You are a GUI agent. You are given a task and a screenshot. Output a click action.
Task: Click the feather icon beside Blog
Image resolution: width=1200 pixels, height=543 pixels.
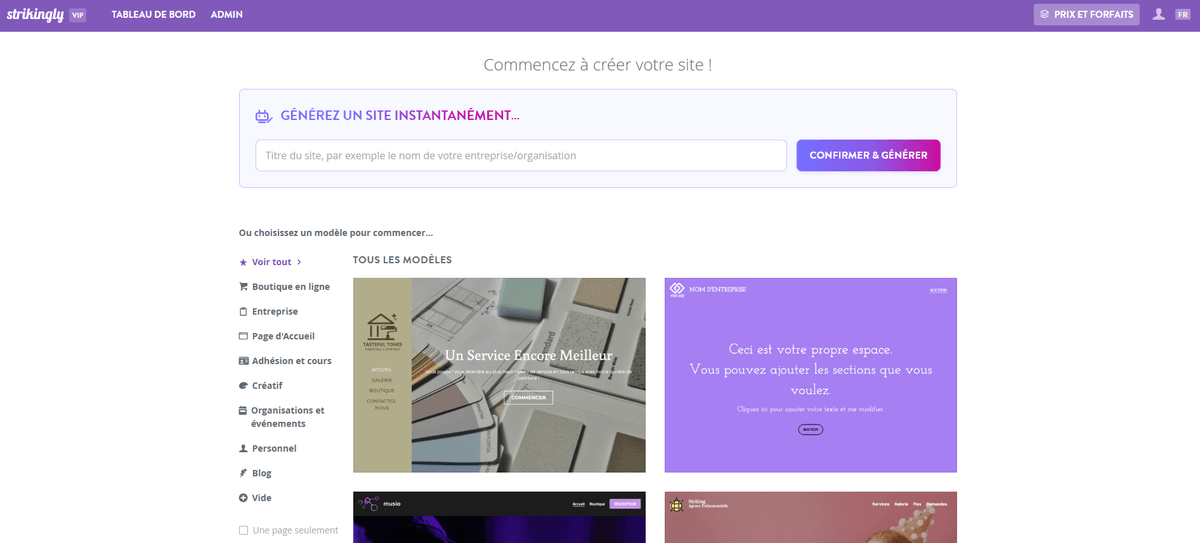(x=243, y=473)
